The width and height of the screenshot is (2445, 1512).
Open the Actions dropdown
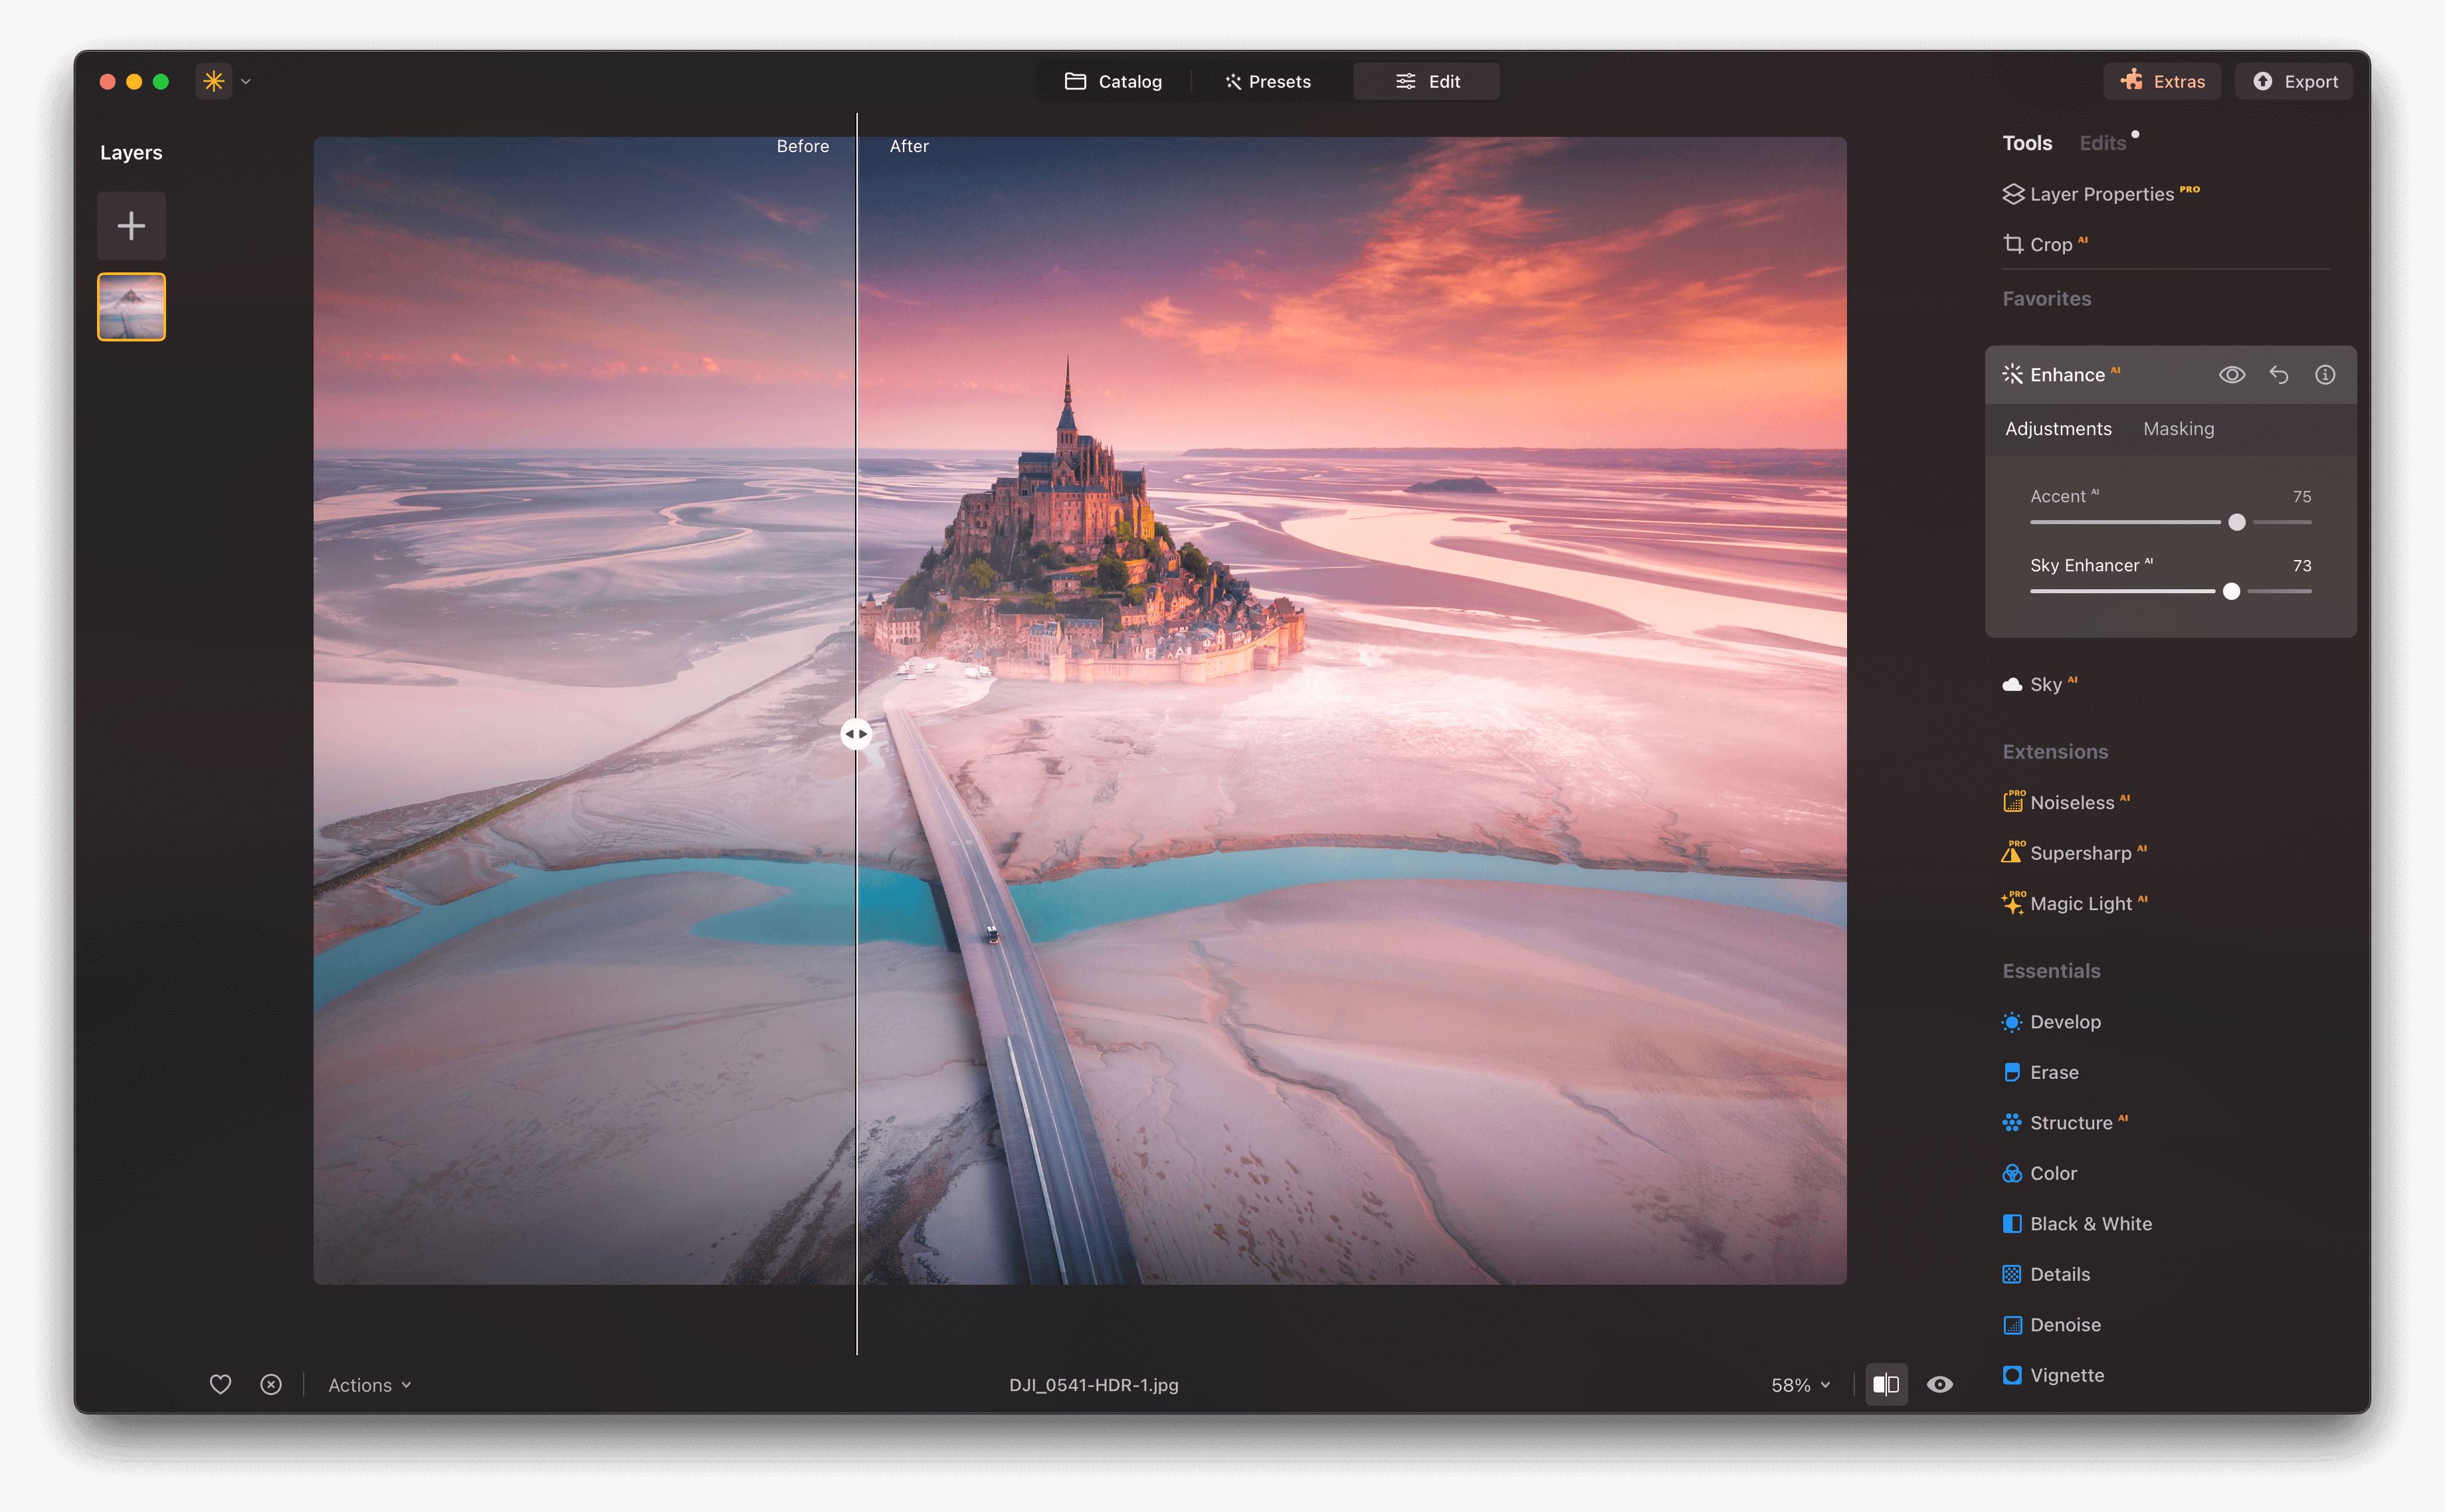pyautogui.click(x=368, y=1384)
